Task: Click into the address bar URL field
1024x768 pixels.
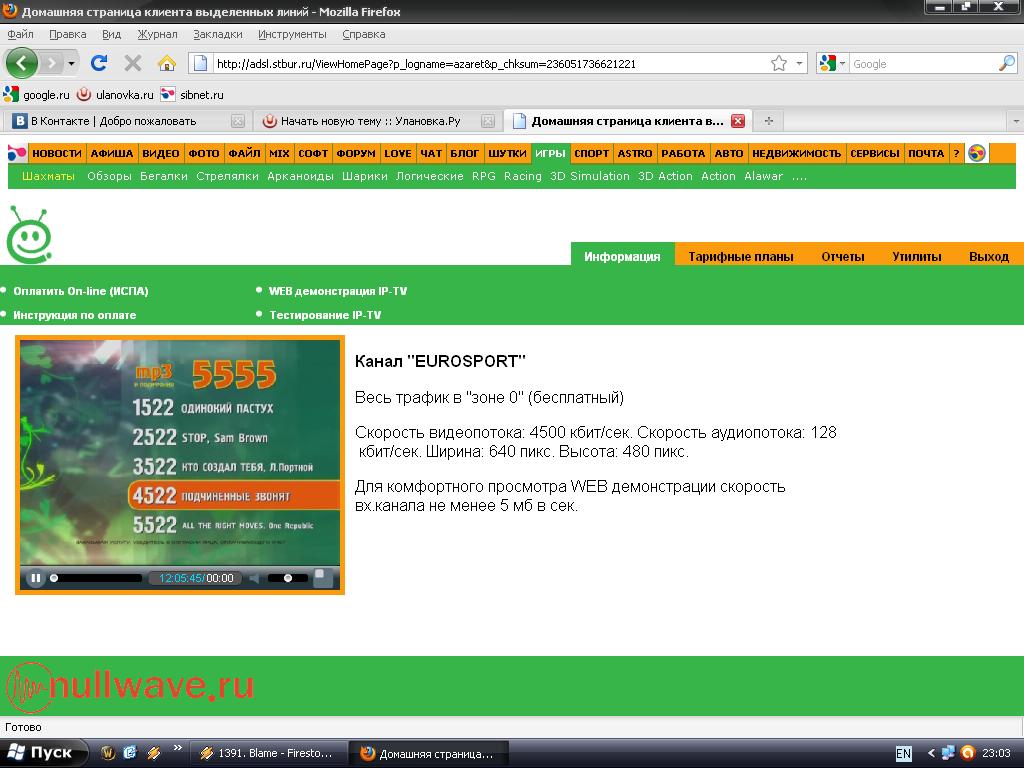Action: [480, 64]
